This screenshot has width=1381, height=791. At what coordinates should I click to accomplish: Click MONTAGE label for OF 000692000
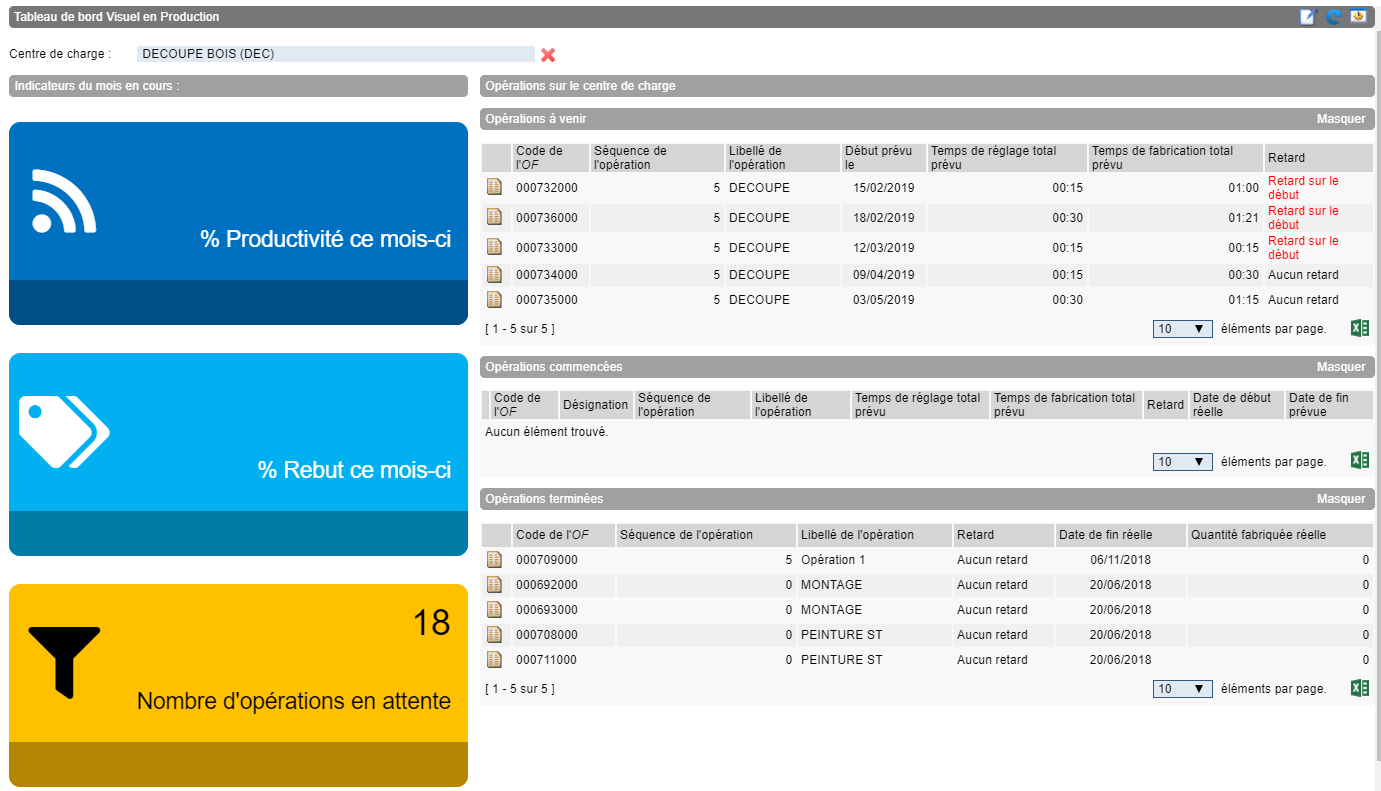click(831, 585)
